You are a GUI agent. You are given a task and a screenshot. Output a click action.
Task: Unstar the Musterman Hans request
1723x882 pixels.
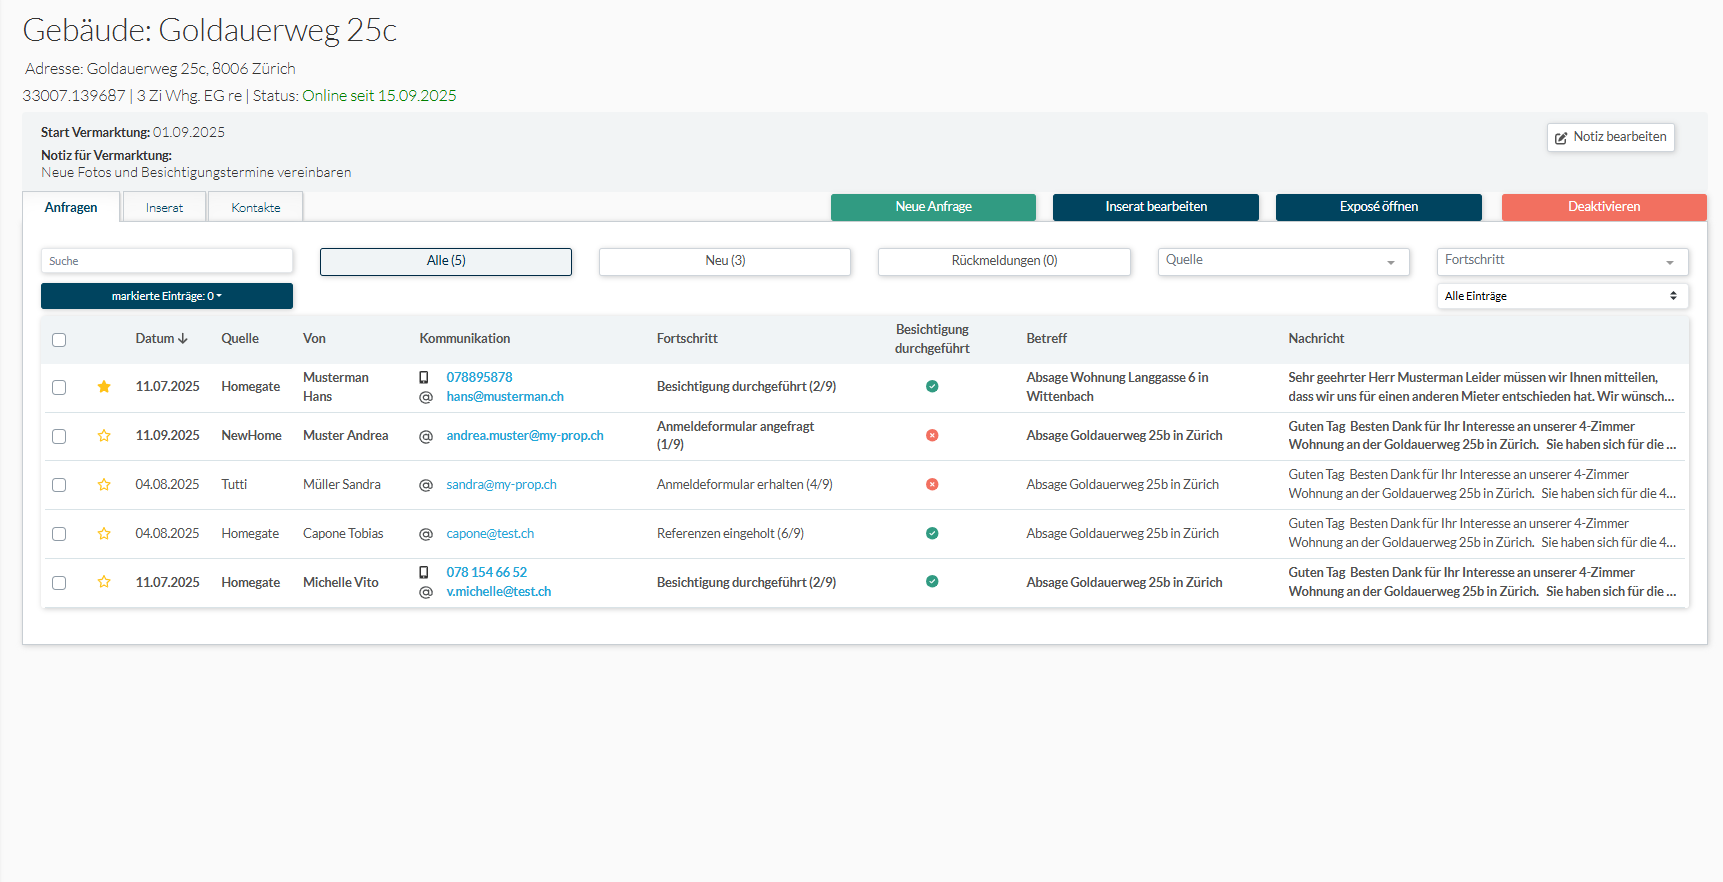coord(104,387)
